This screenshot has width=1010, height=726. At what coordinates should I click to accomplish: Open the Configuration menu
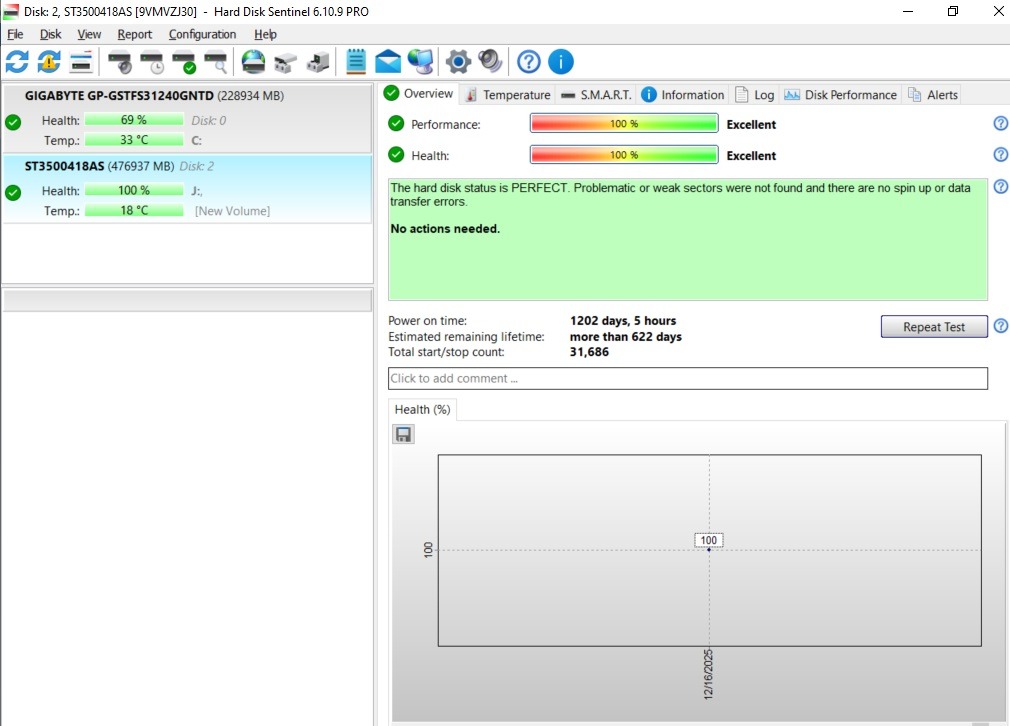click(202, 34)
